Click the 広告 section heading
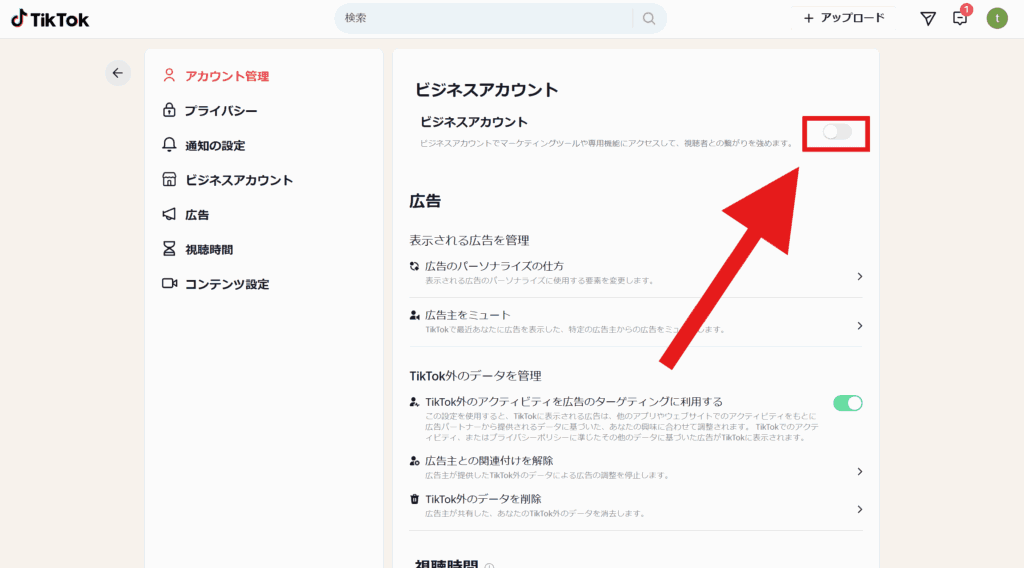1024x568 pixels. tap(425, 201)
